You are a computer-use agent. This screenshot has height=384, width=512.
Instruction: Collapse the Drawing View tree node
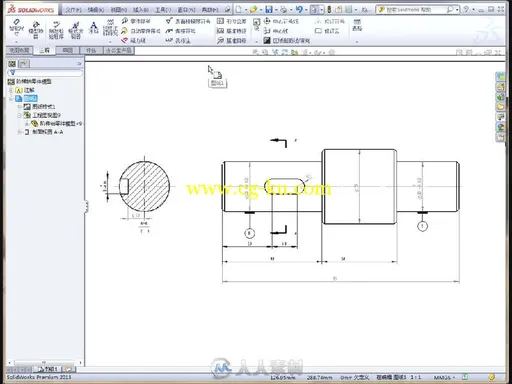click(19, 115)
